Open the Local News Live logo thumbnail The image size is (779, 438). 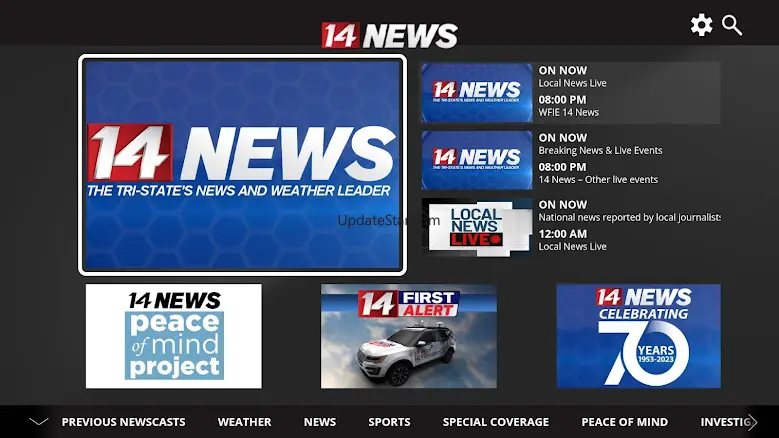click(477, 227)
